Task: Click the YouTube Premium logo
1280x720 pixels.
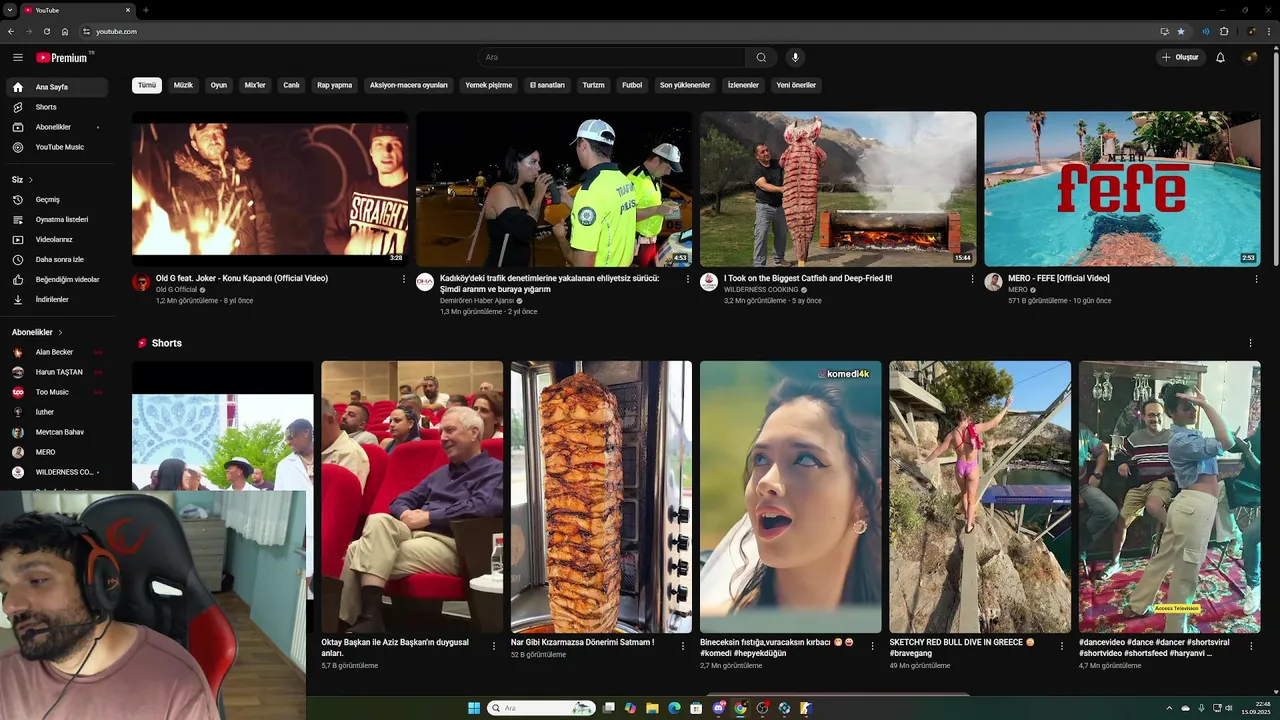Action: point(63,57)
